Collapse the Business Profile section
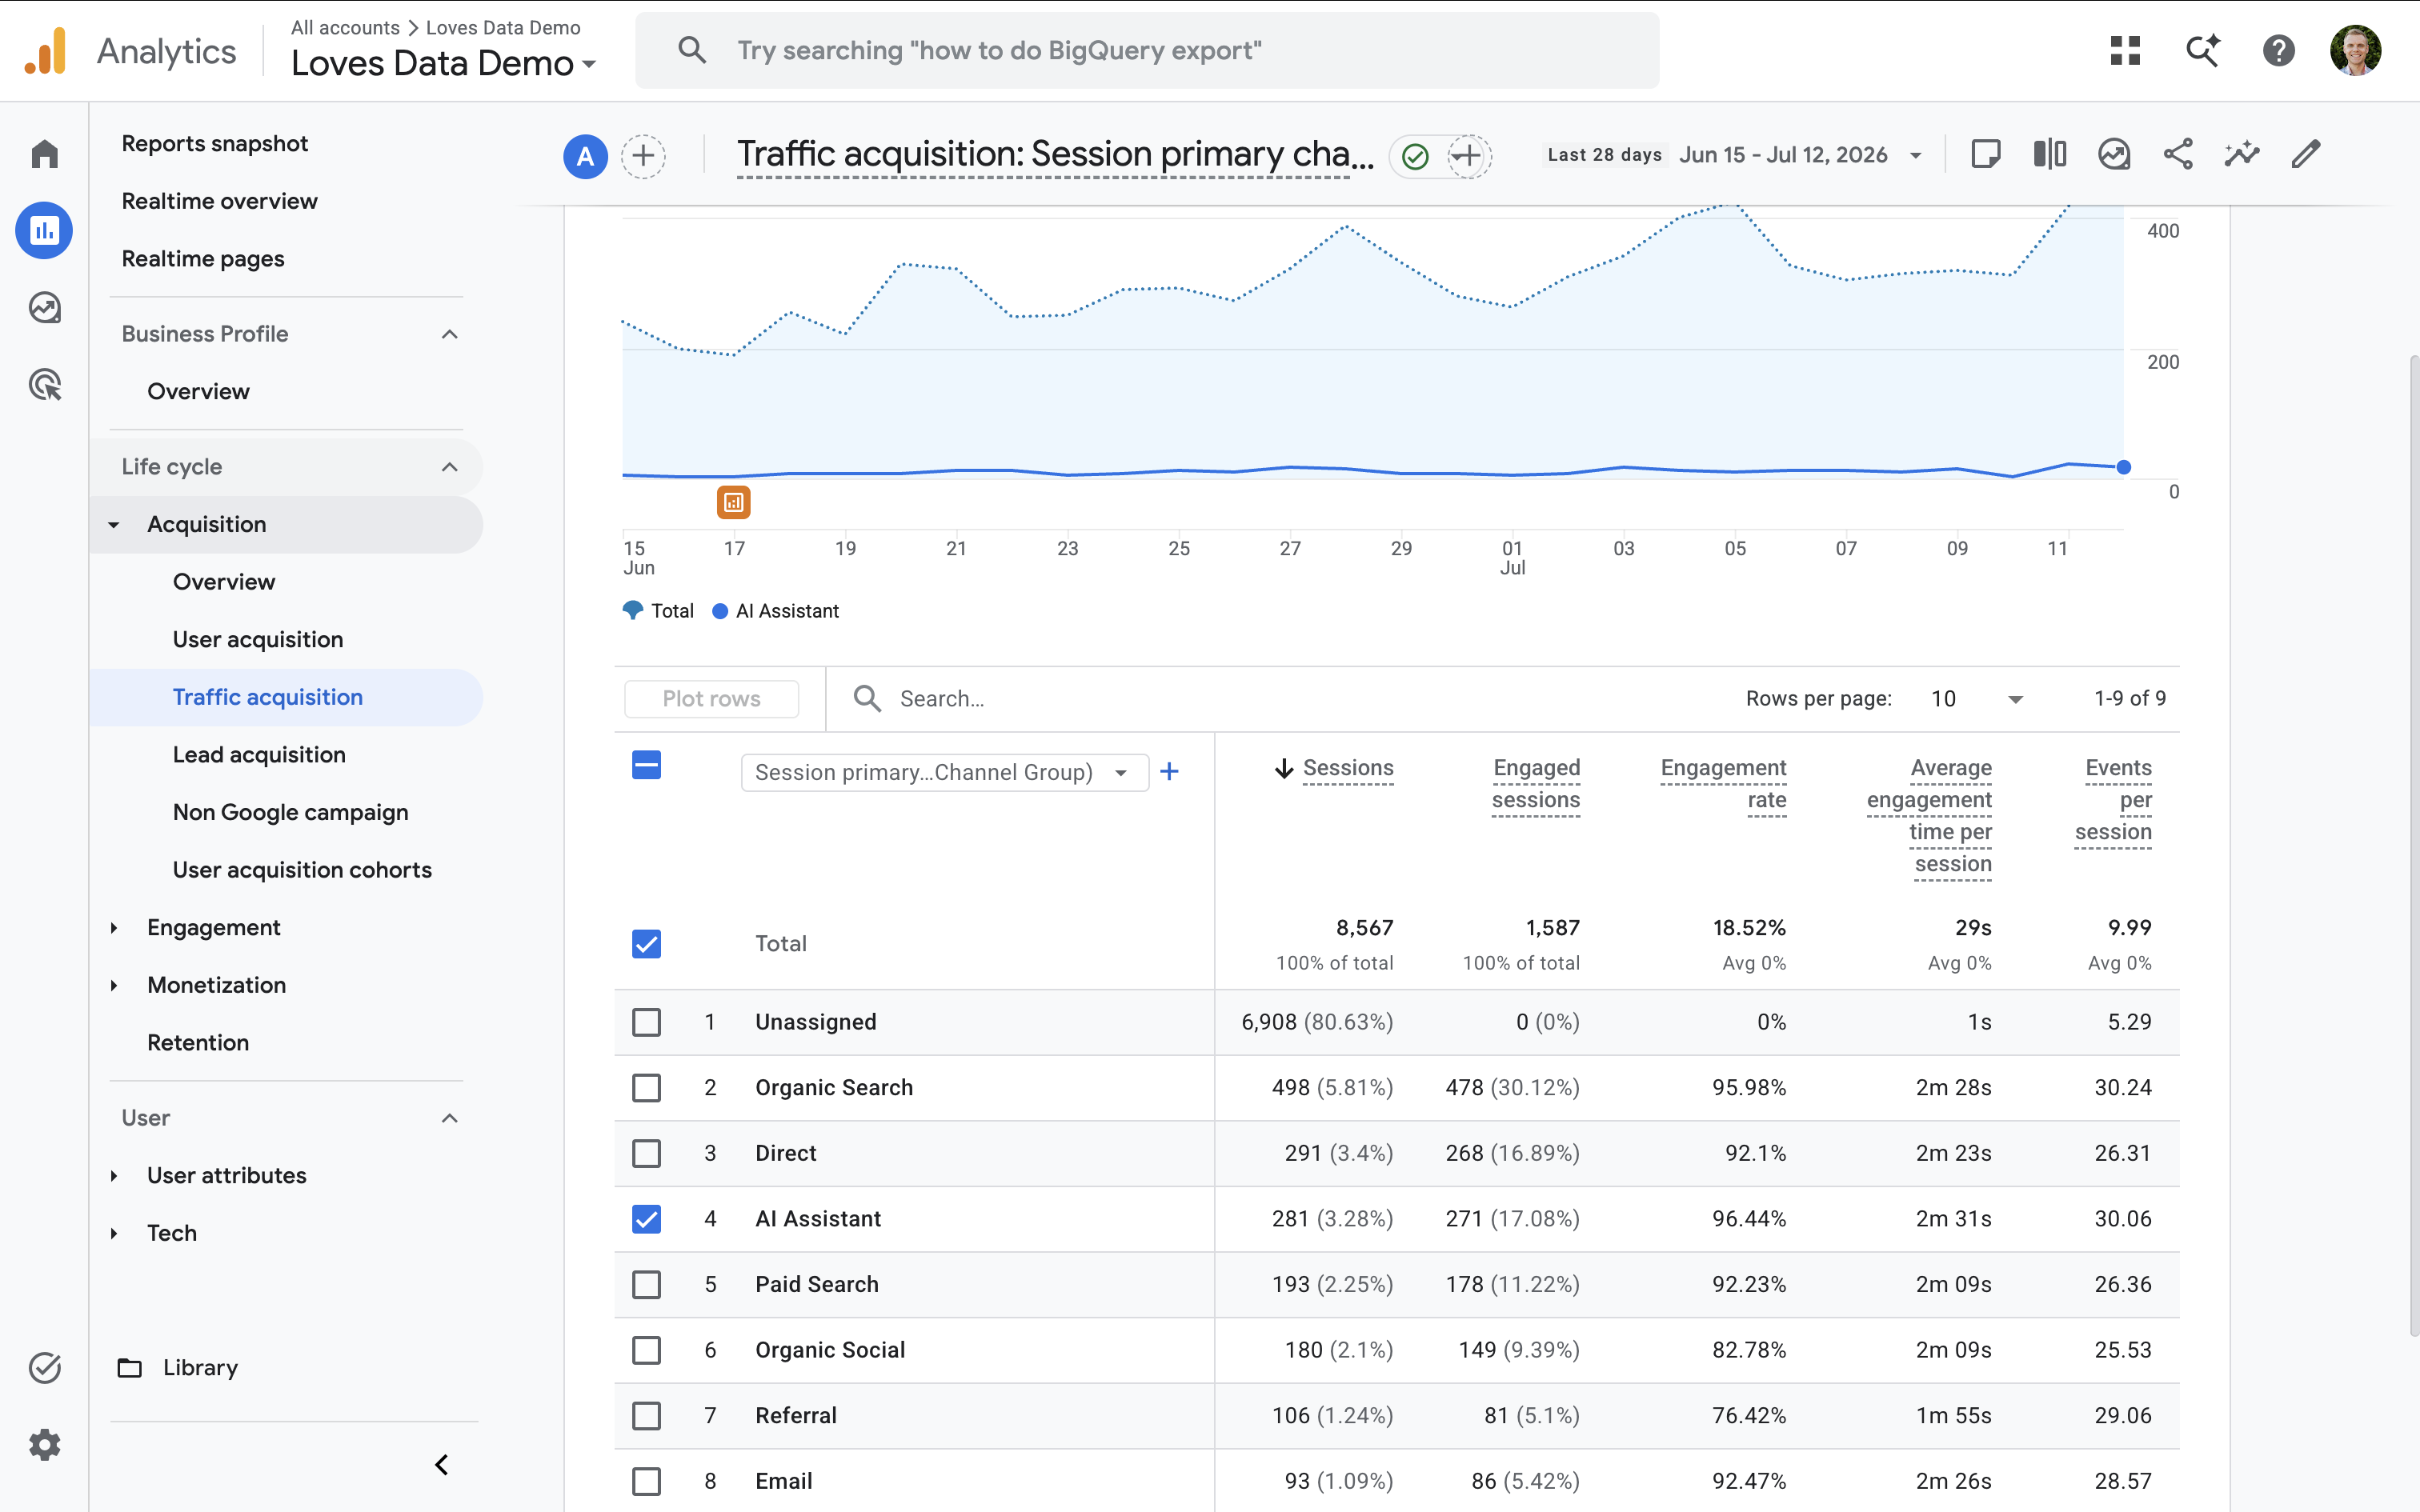This screenshot has height=1512, width=2420. pyautogui.click(x=450, y=334)
